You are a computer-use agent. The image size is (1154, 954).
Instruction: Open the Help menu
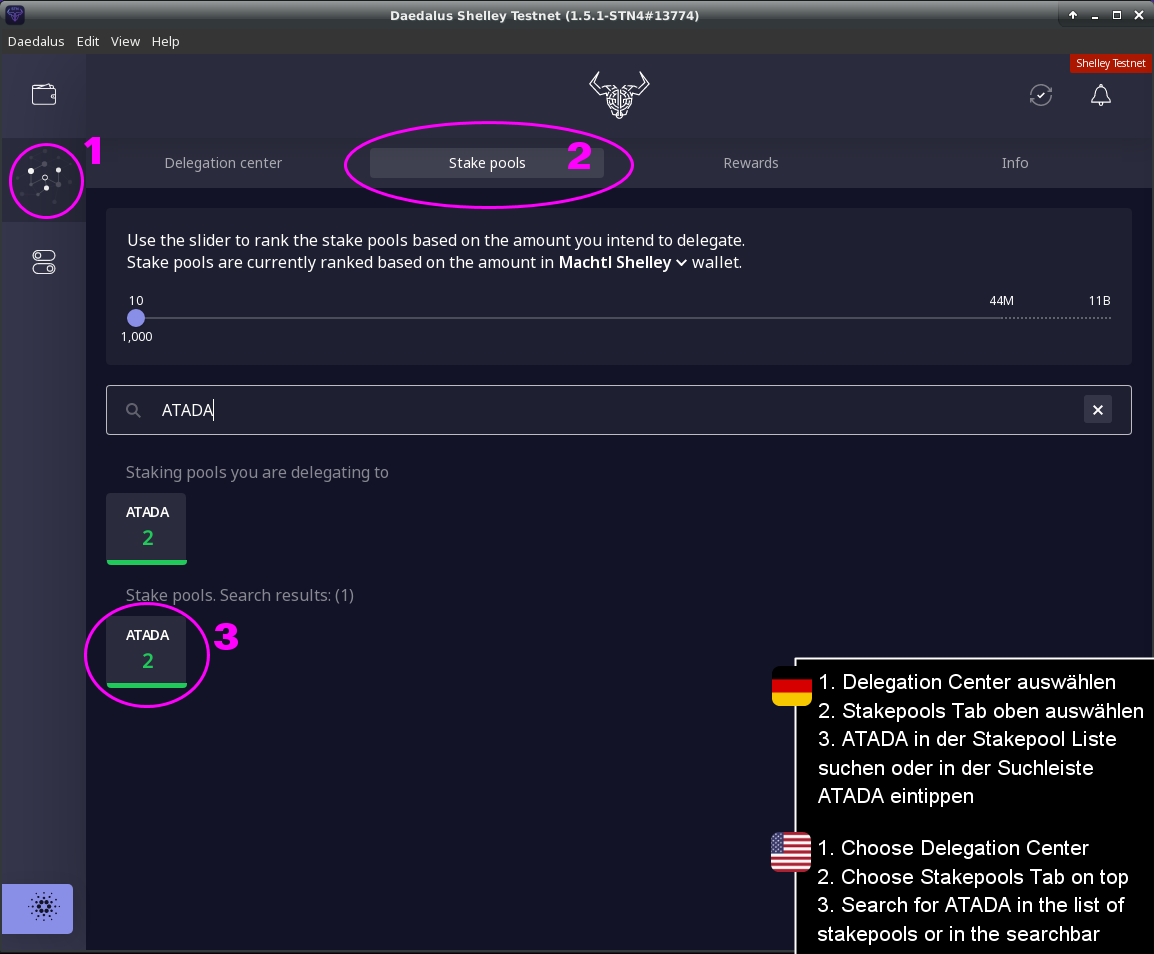click(x=166, y=41)
